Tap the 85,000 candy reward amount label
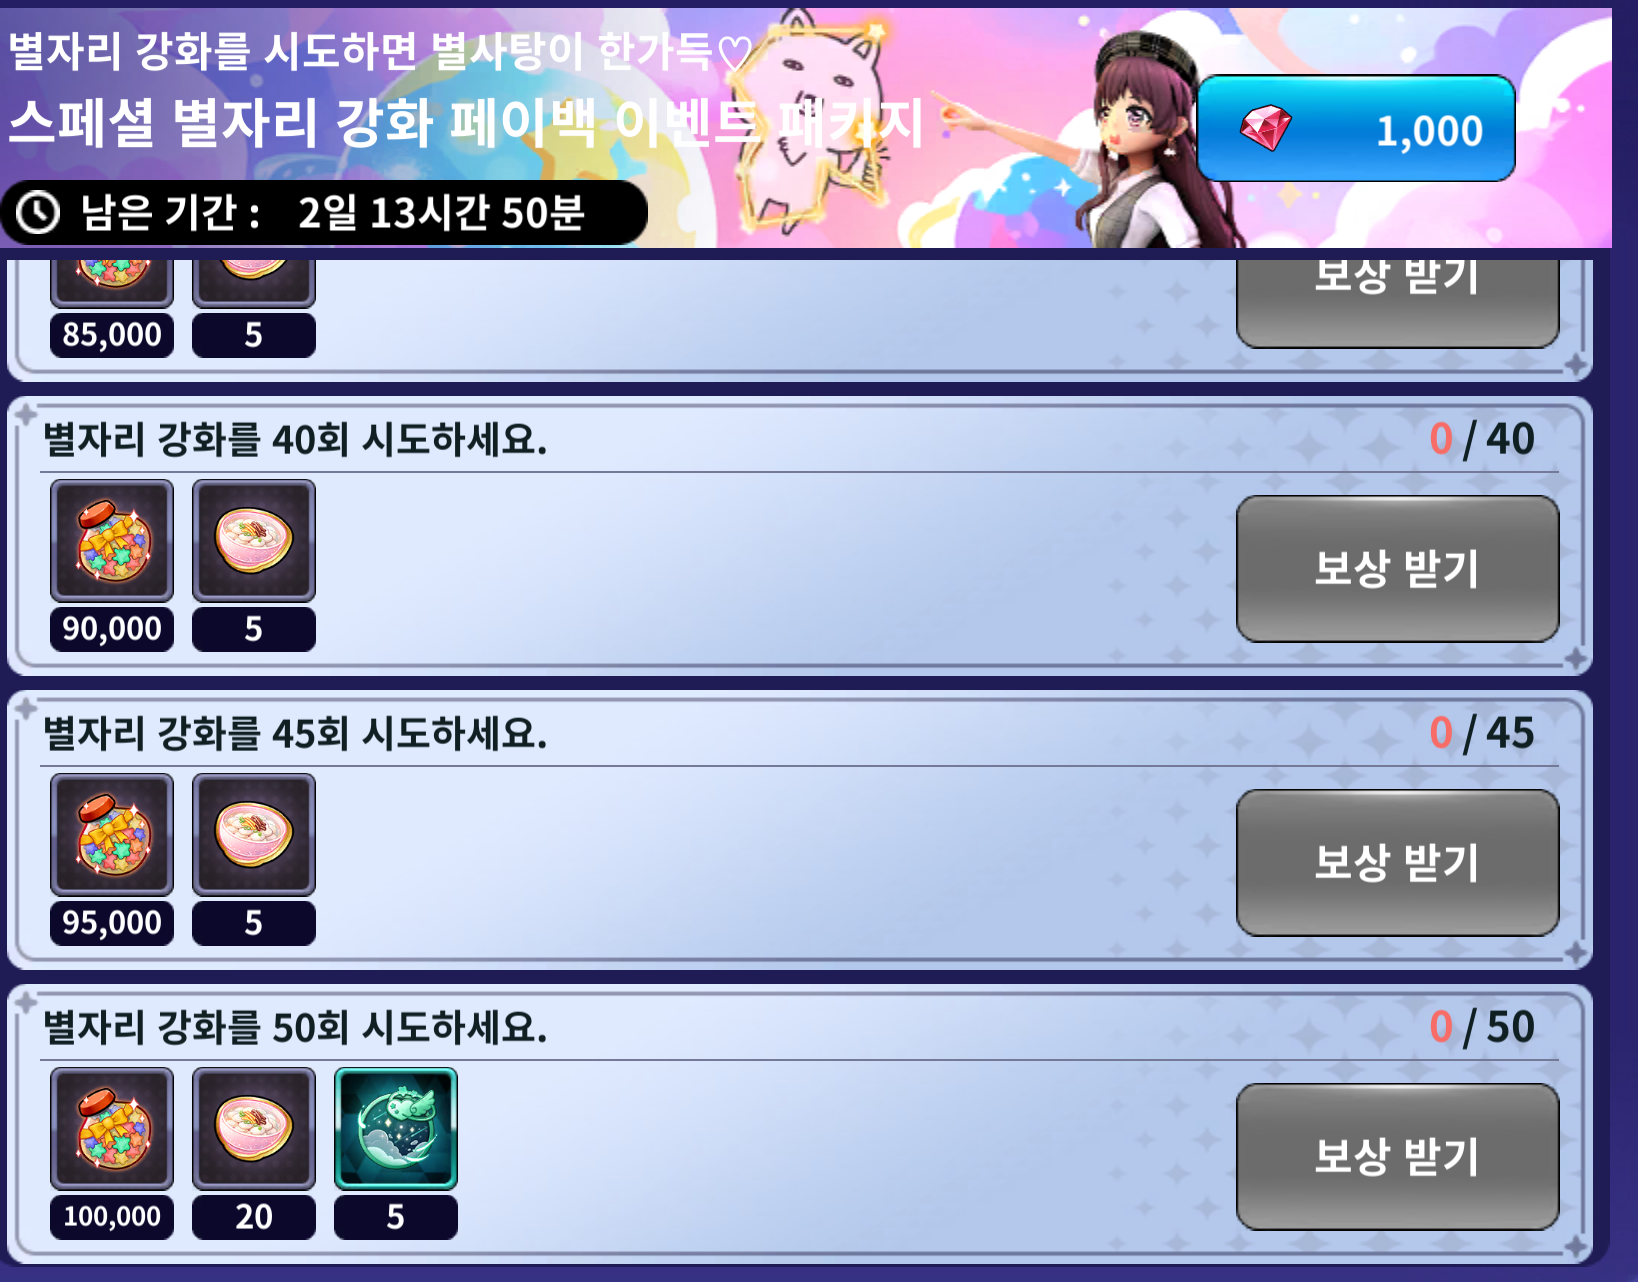 [112, 335]
